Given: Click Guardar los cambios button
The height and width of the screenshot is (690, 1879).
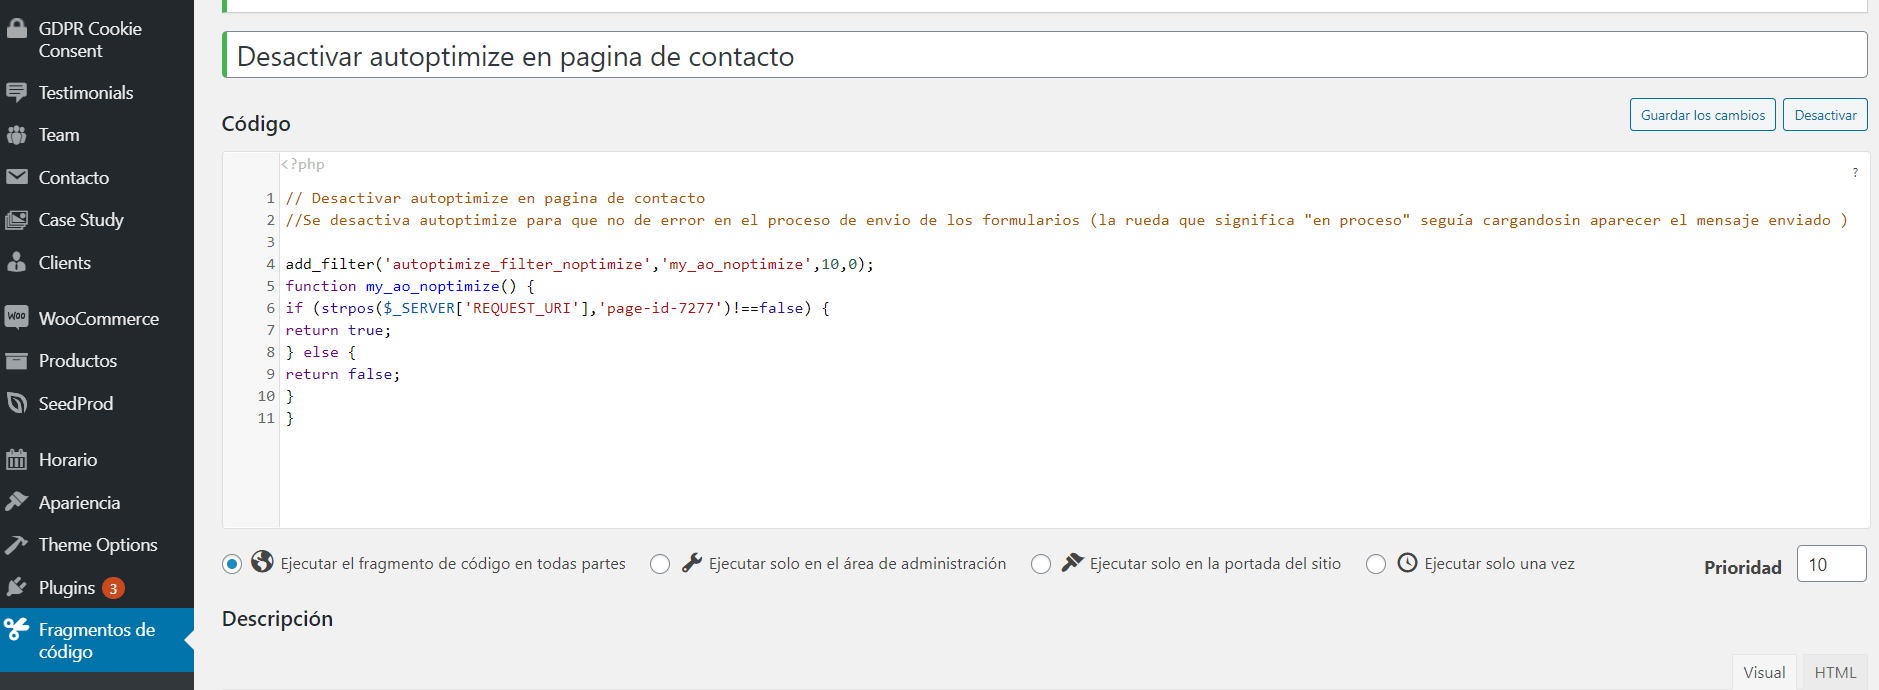Looking at the screenshot, I should point(1703,115).
